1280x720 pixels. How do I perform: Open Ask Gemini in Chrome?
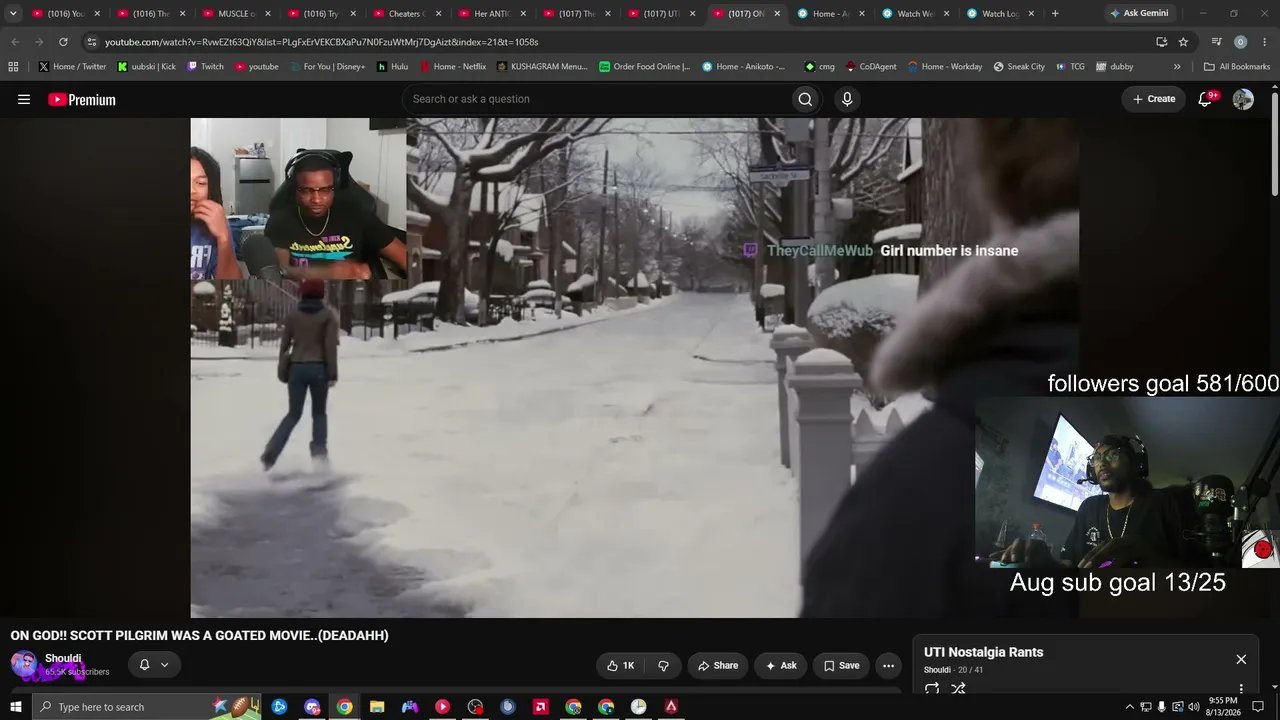(x=1138, y=14)
